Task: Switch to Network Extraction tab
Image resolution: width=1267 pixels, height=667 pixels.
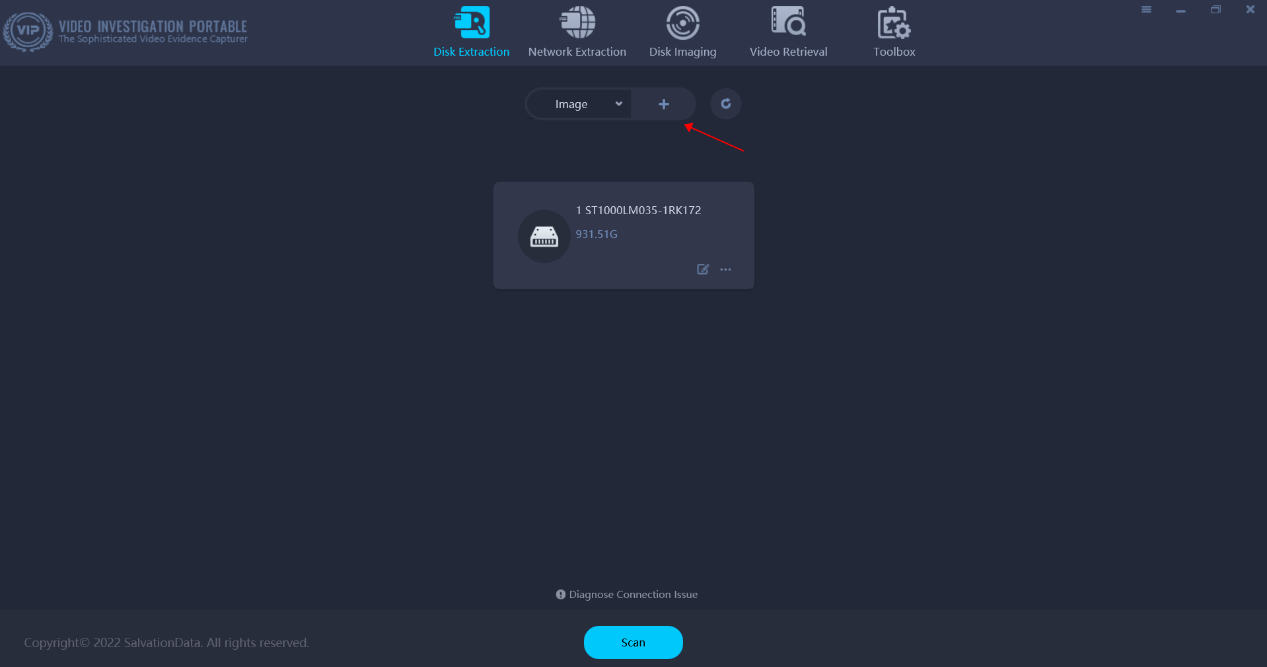Action: (577, 32)
